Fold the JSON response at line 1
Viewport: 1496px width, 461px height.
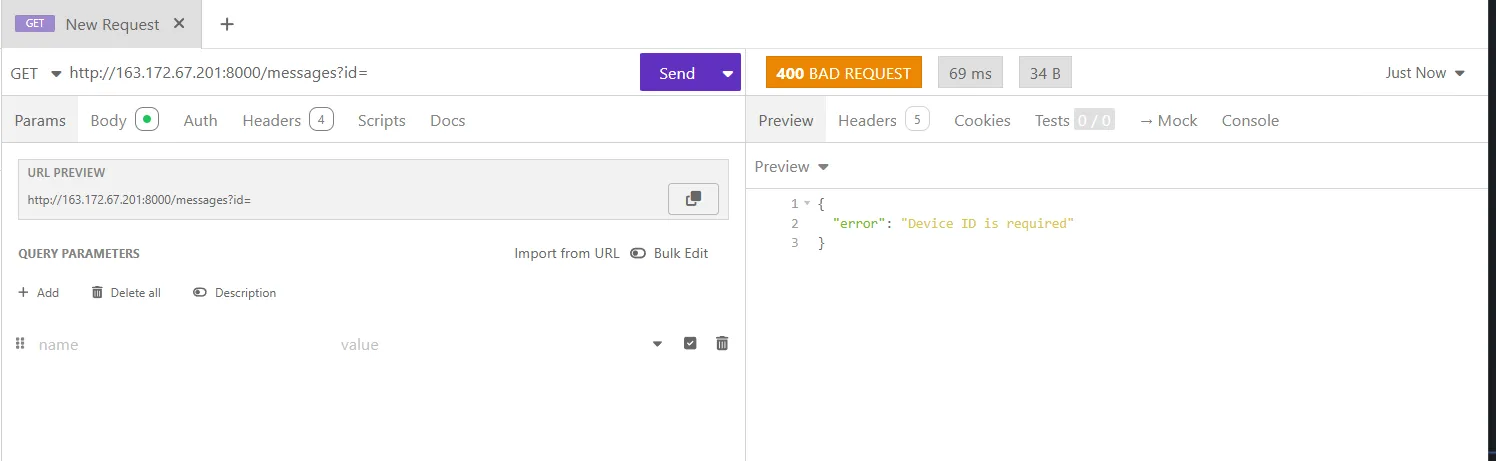point(808,204)
